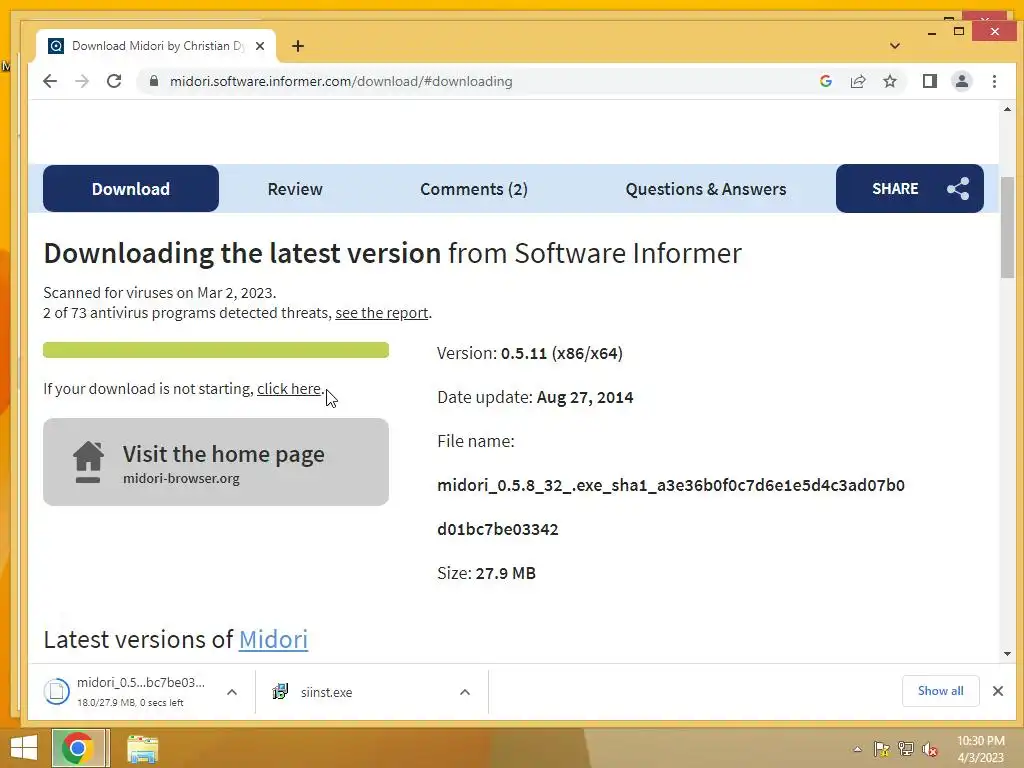The image size is (1024, 768).
Task: Click the green download progress bar
Action: tap(216, 349)
